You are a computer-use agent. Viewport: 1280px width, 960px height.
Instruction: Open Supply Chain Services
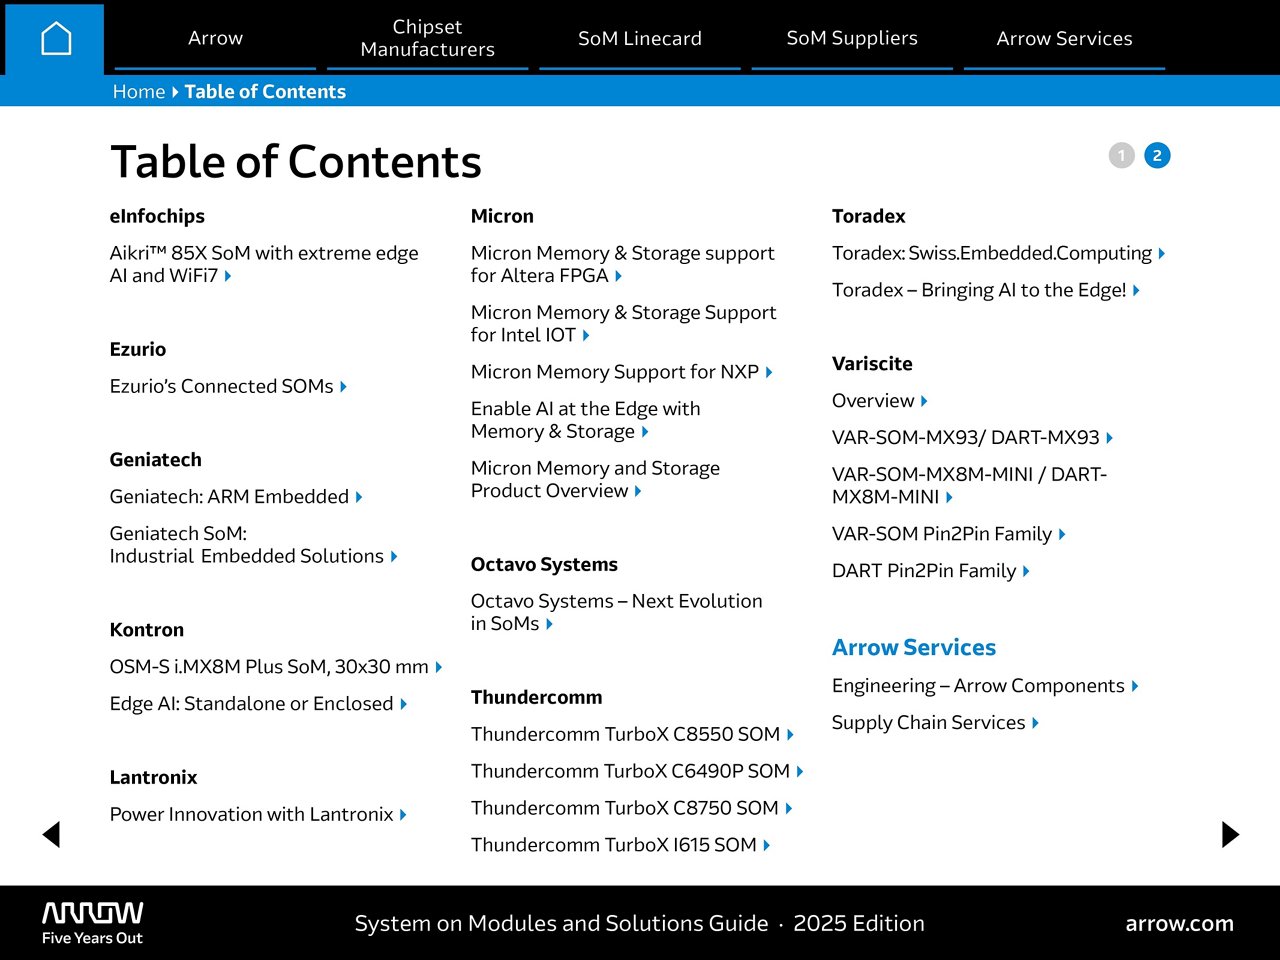936,722
